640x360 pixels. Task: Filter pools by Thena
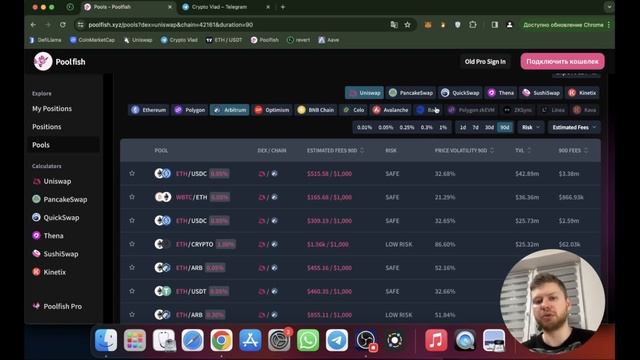[x=501, y=93]
